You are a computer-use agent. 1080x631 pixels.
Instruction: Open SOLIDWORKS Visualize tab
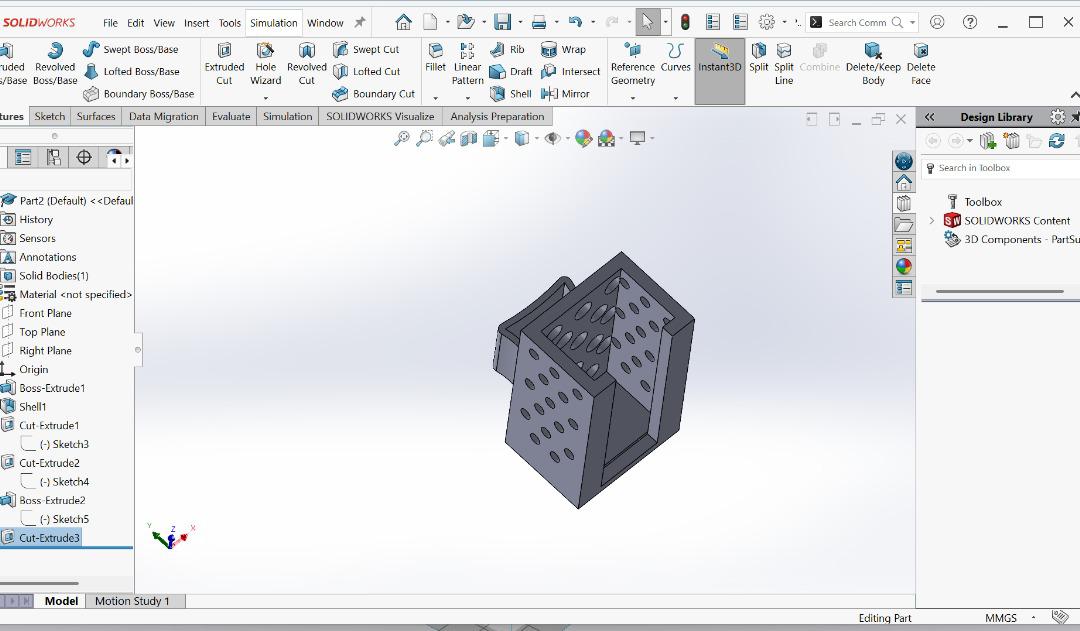tap(380, 116)
